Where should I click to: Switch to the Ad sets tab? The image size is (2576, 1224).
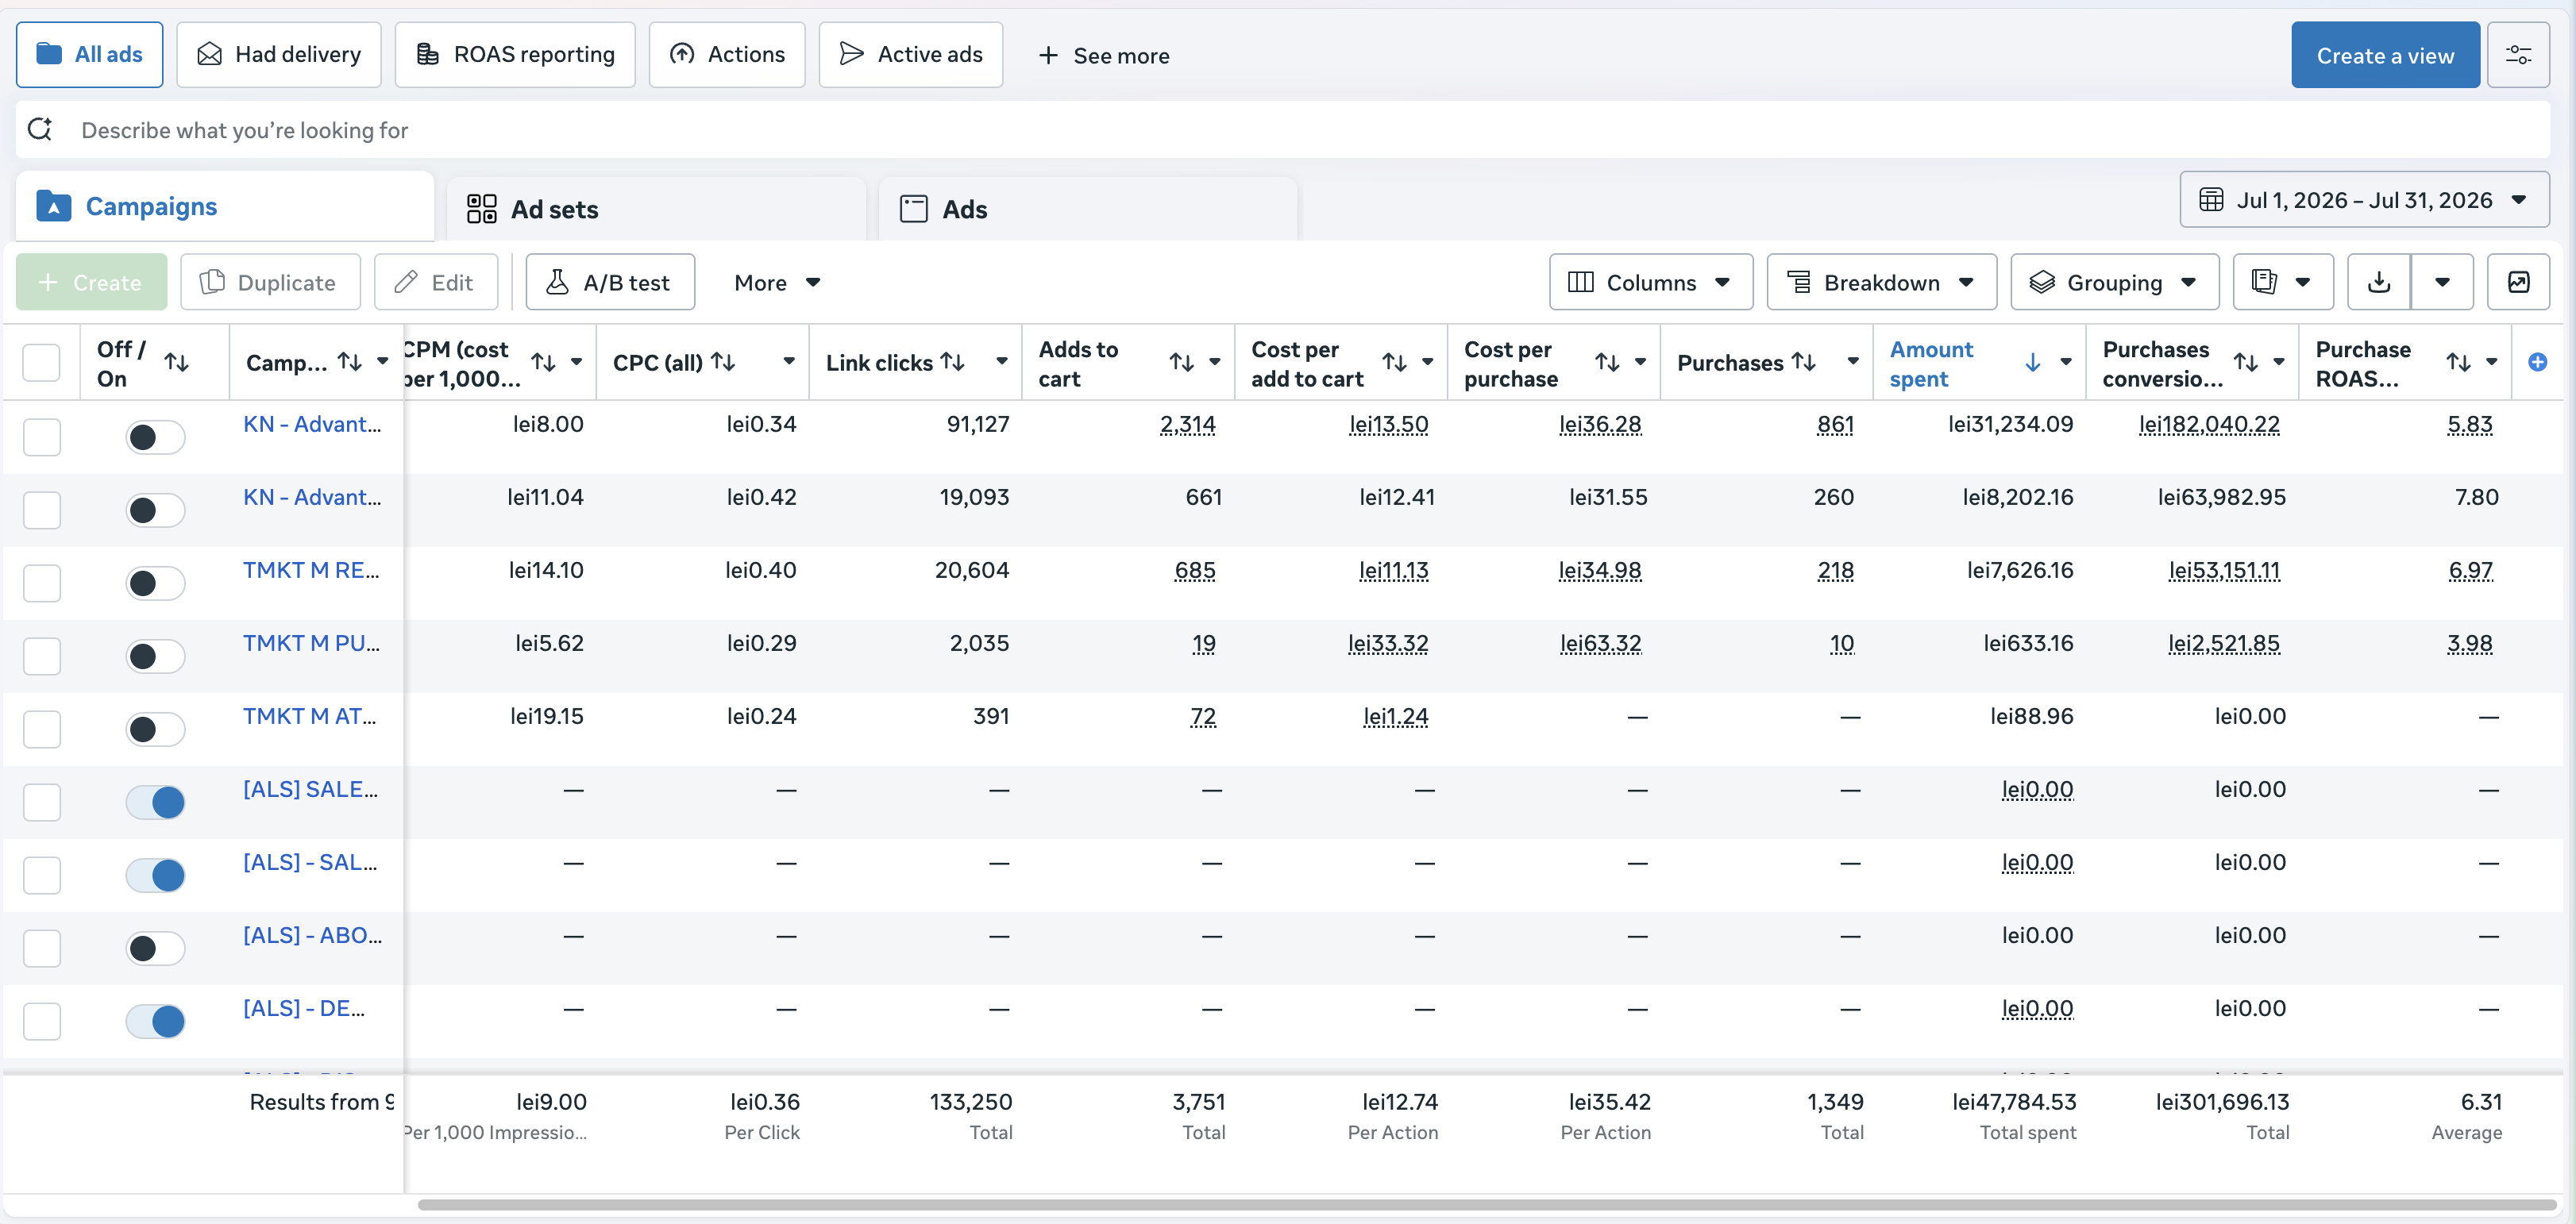(x=656, y=209)
